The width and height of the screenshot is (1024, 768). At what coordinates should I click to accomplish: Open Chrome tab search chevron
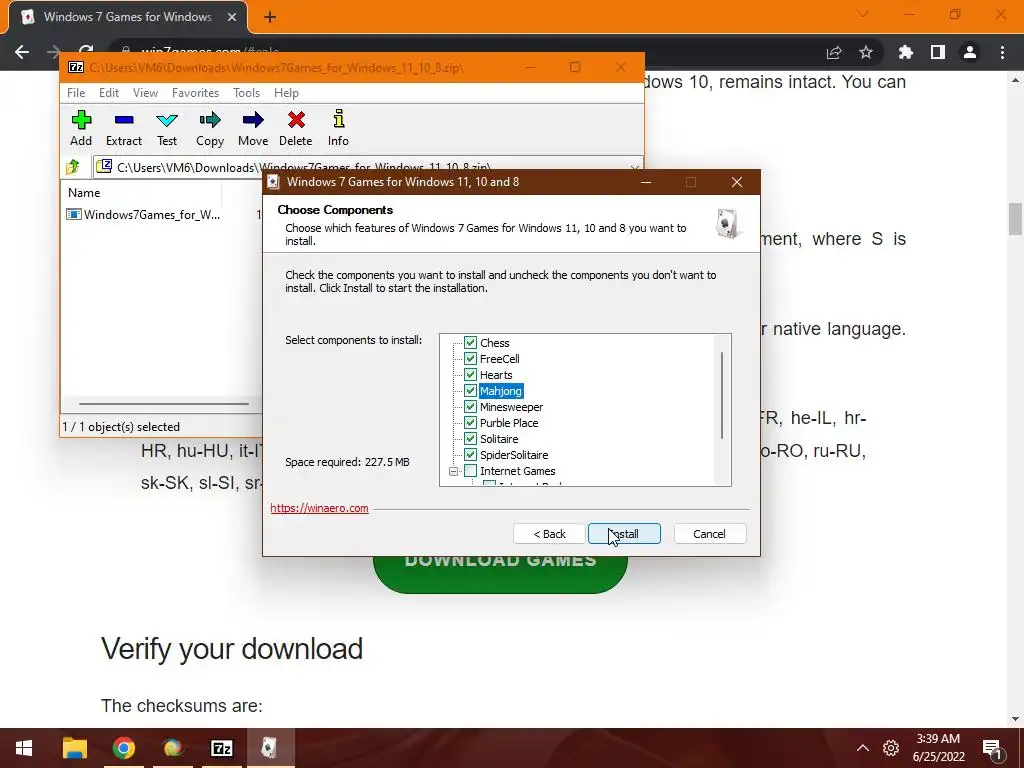(x=863, y=14)
